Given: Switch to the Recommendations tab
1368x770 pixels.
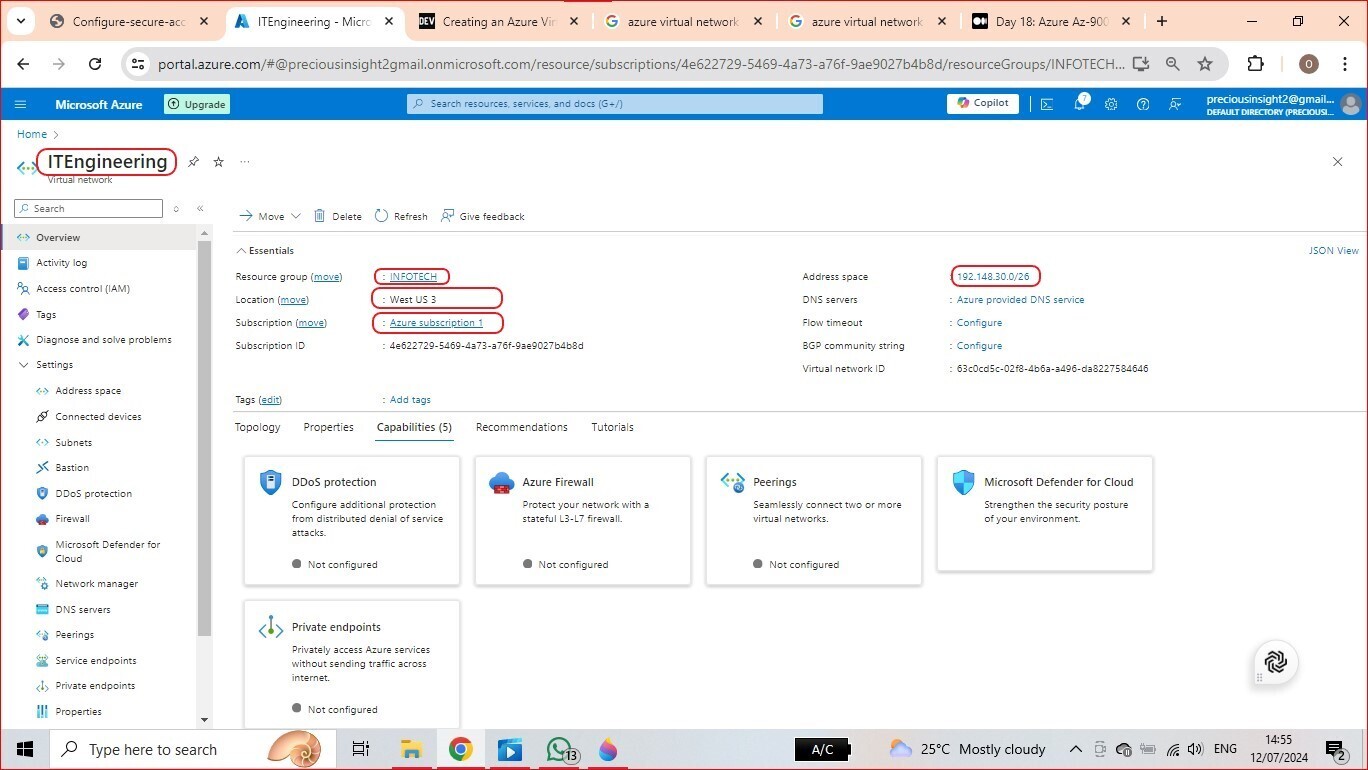Looking at the screenshot, I should pos(522,427).
